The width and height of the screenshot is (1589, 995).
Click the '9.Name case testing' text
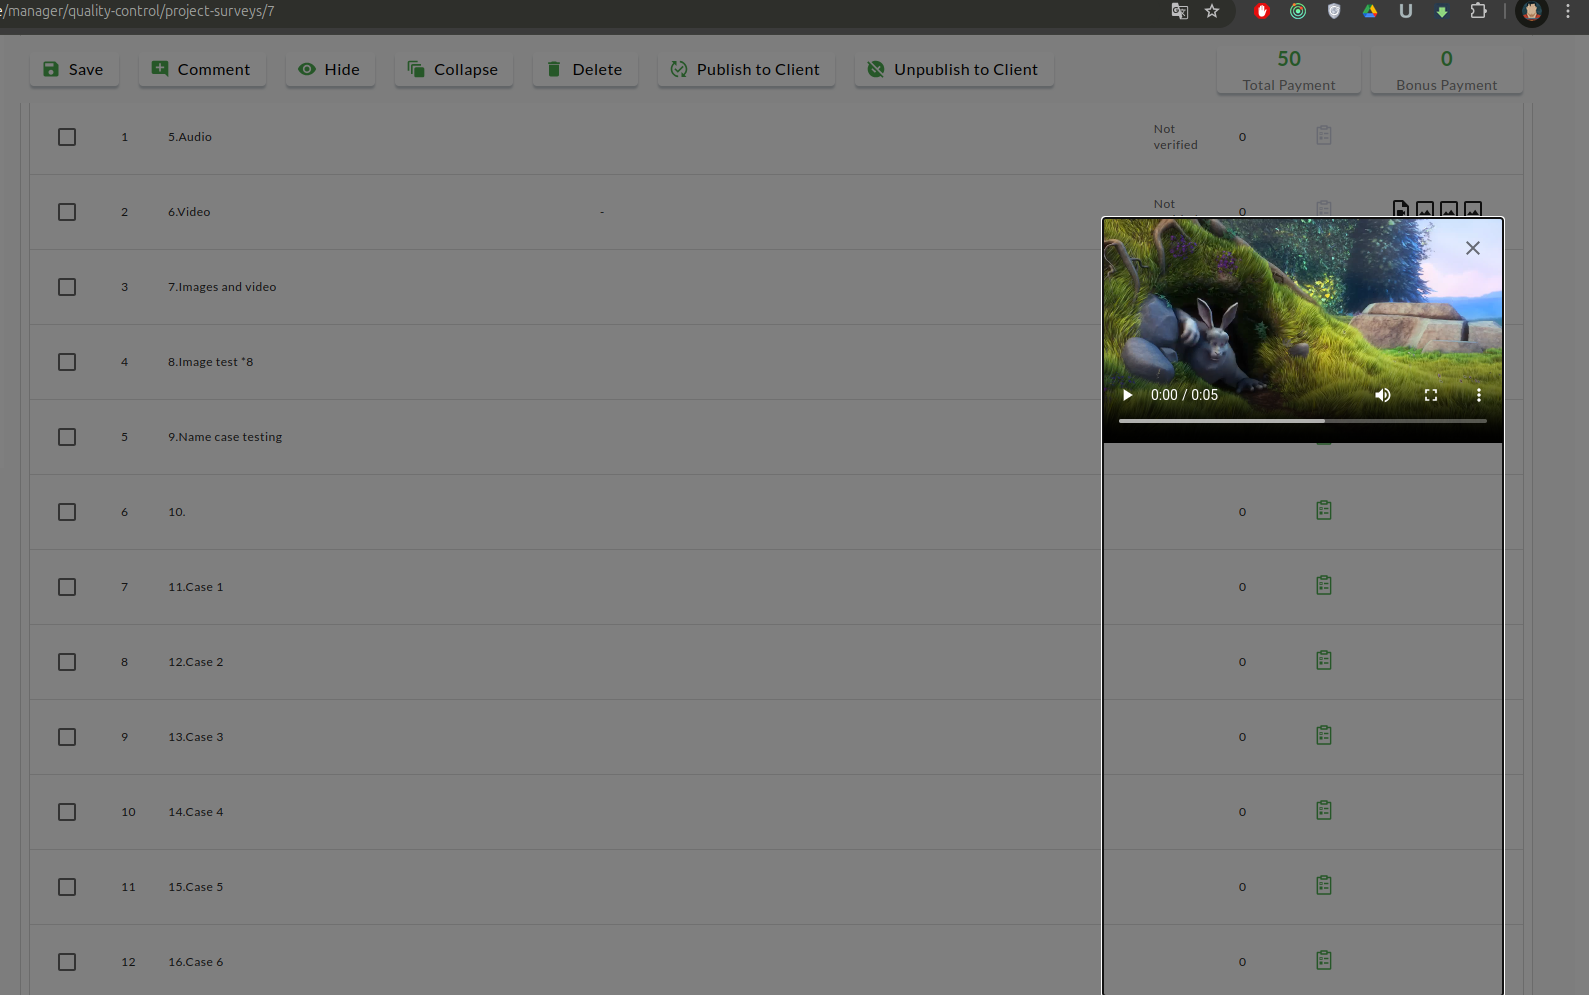pos(225,437)
